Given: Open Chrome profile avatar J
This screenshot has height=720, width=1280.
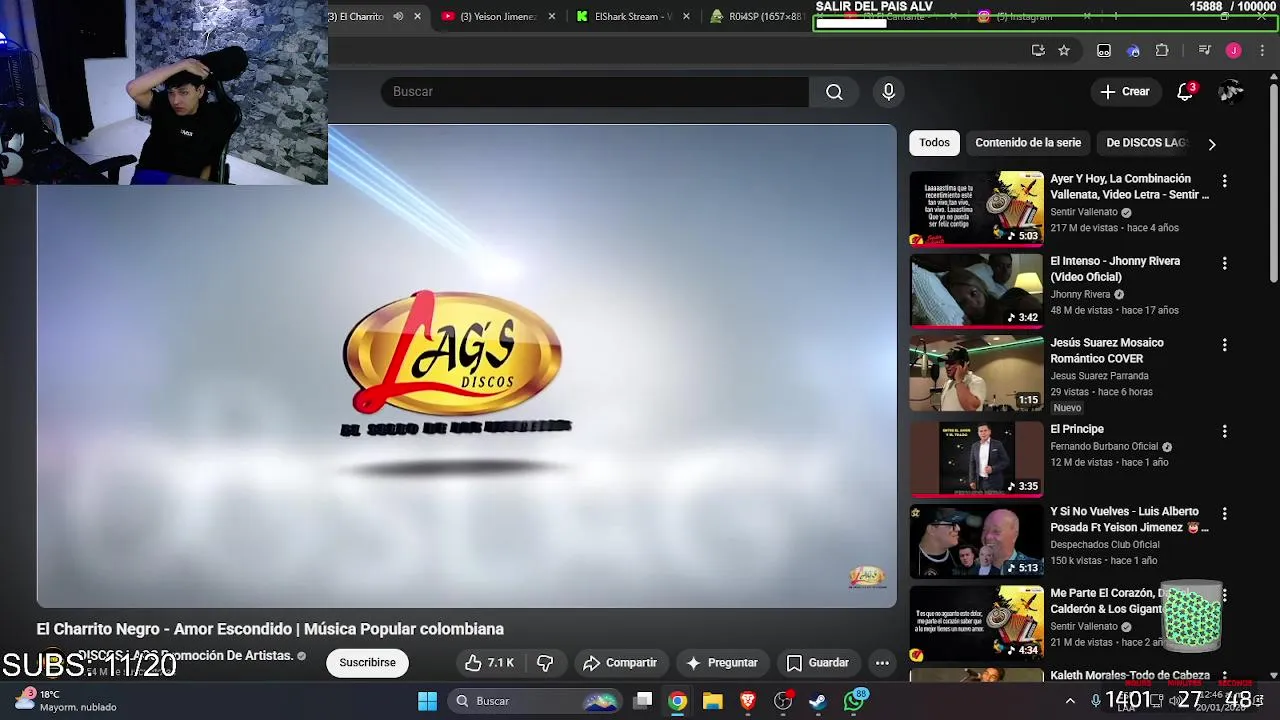Looking at the screenshot, I should click(1233, 51).
